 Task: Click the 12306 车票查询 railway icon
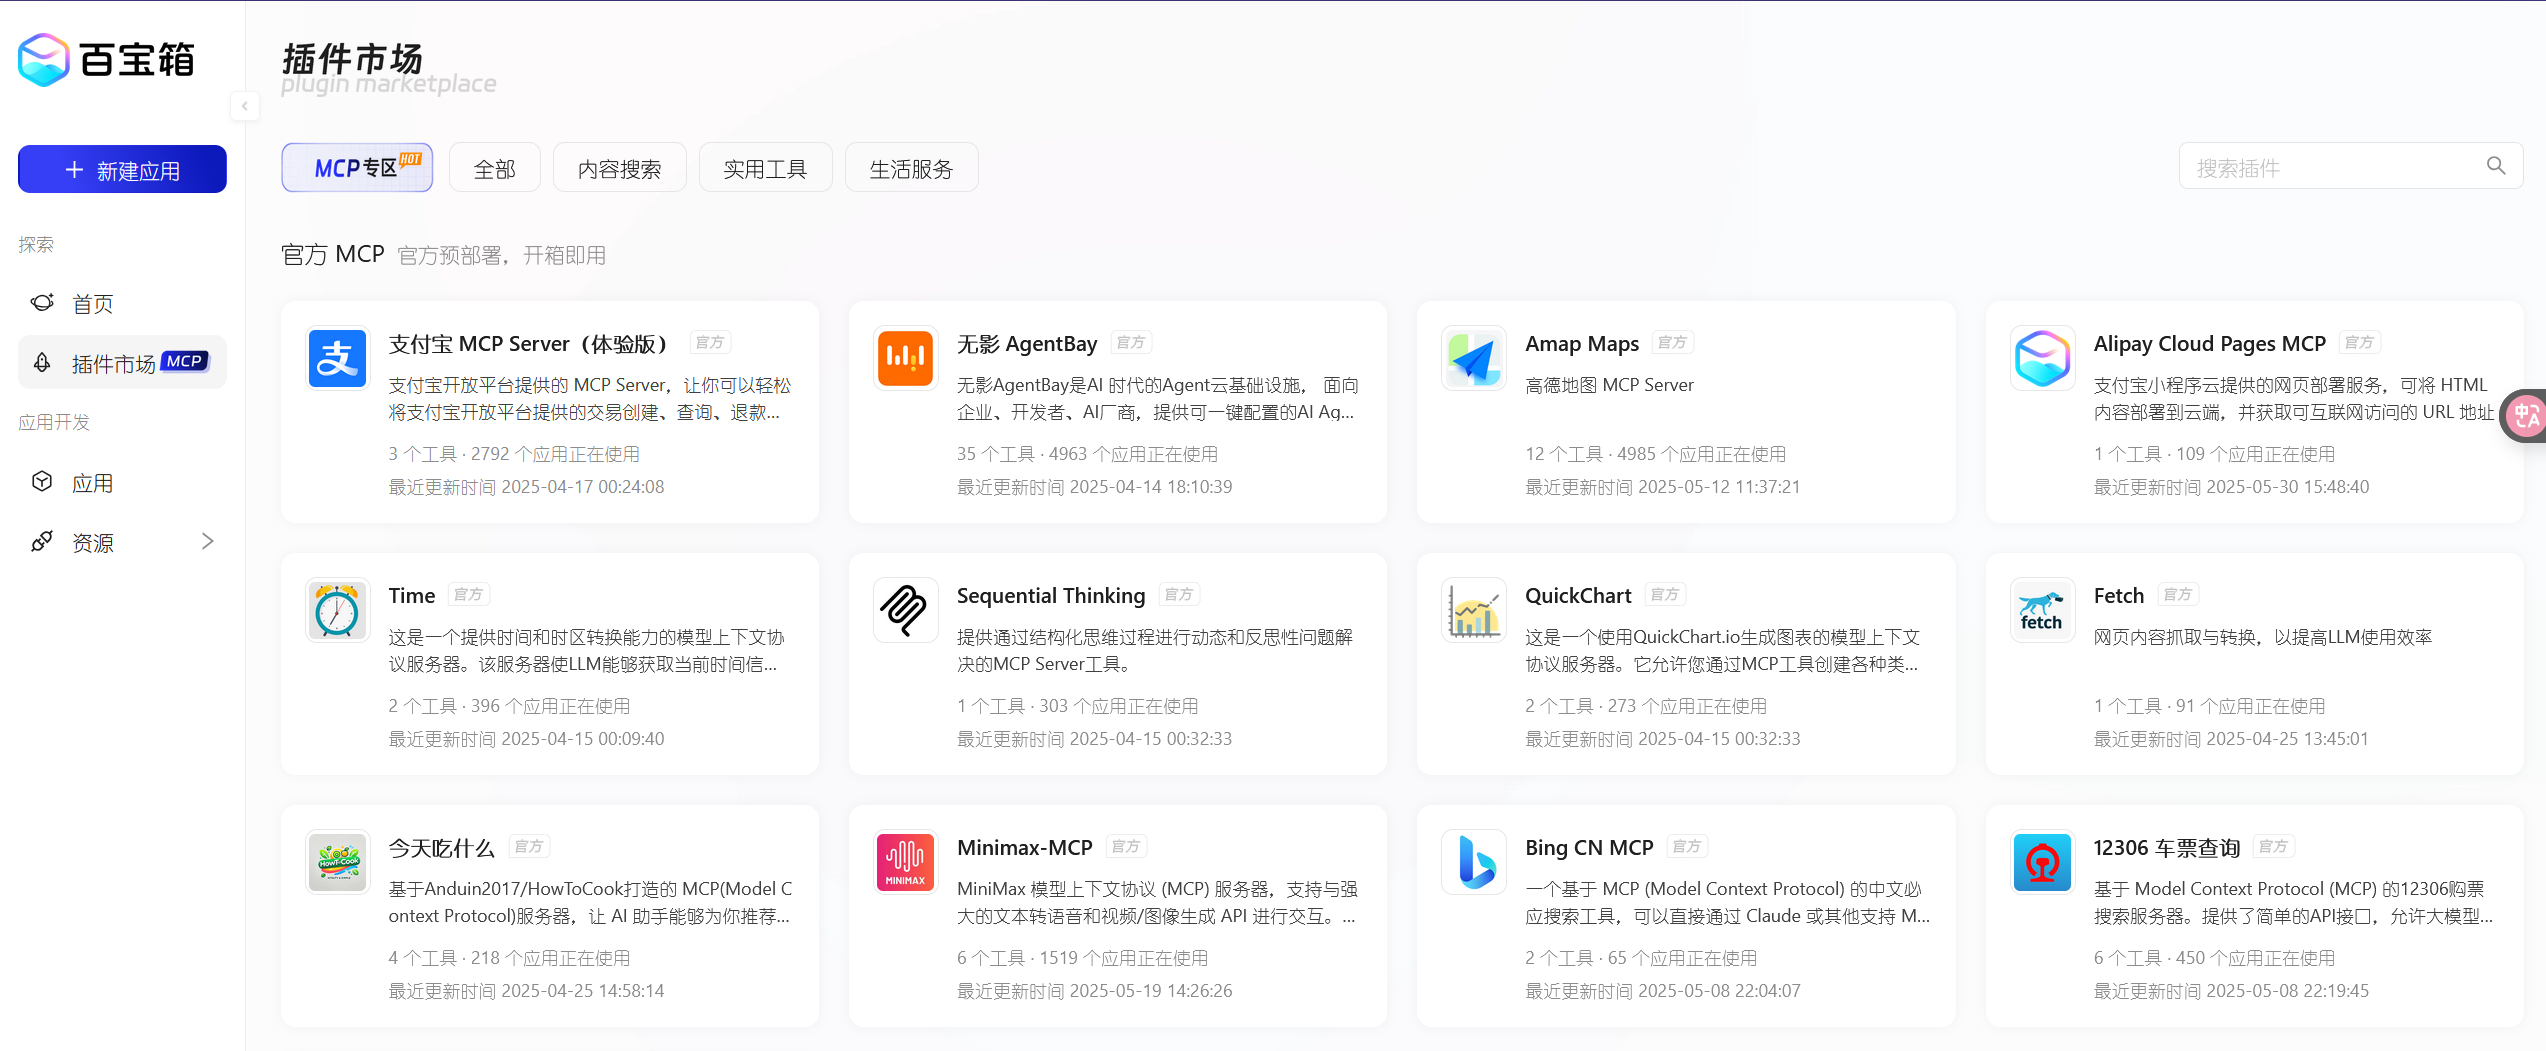click(2042, 862)
